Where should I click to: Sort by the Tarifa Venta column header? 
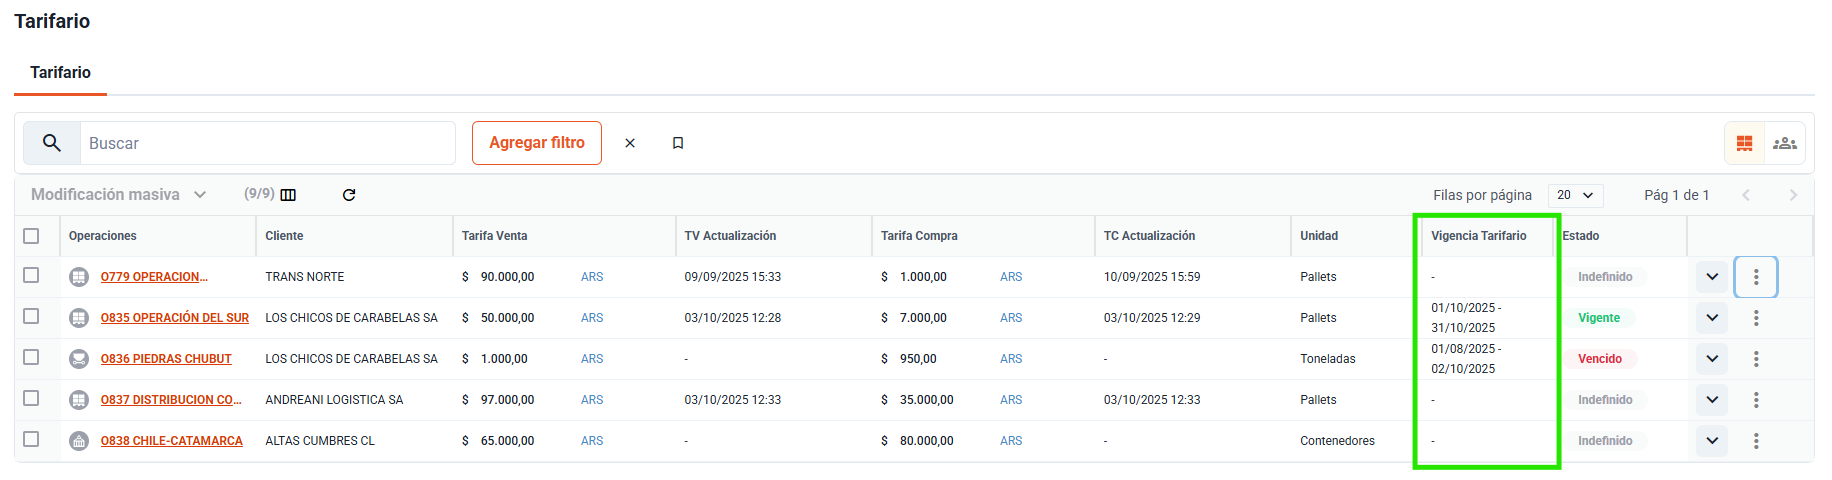coord(494,236)
